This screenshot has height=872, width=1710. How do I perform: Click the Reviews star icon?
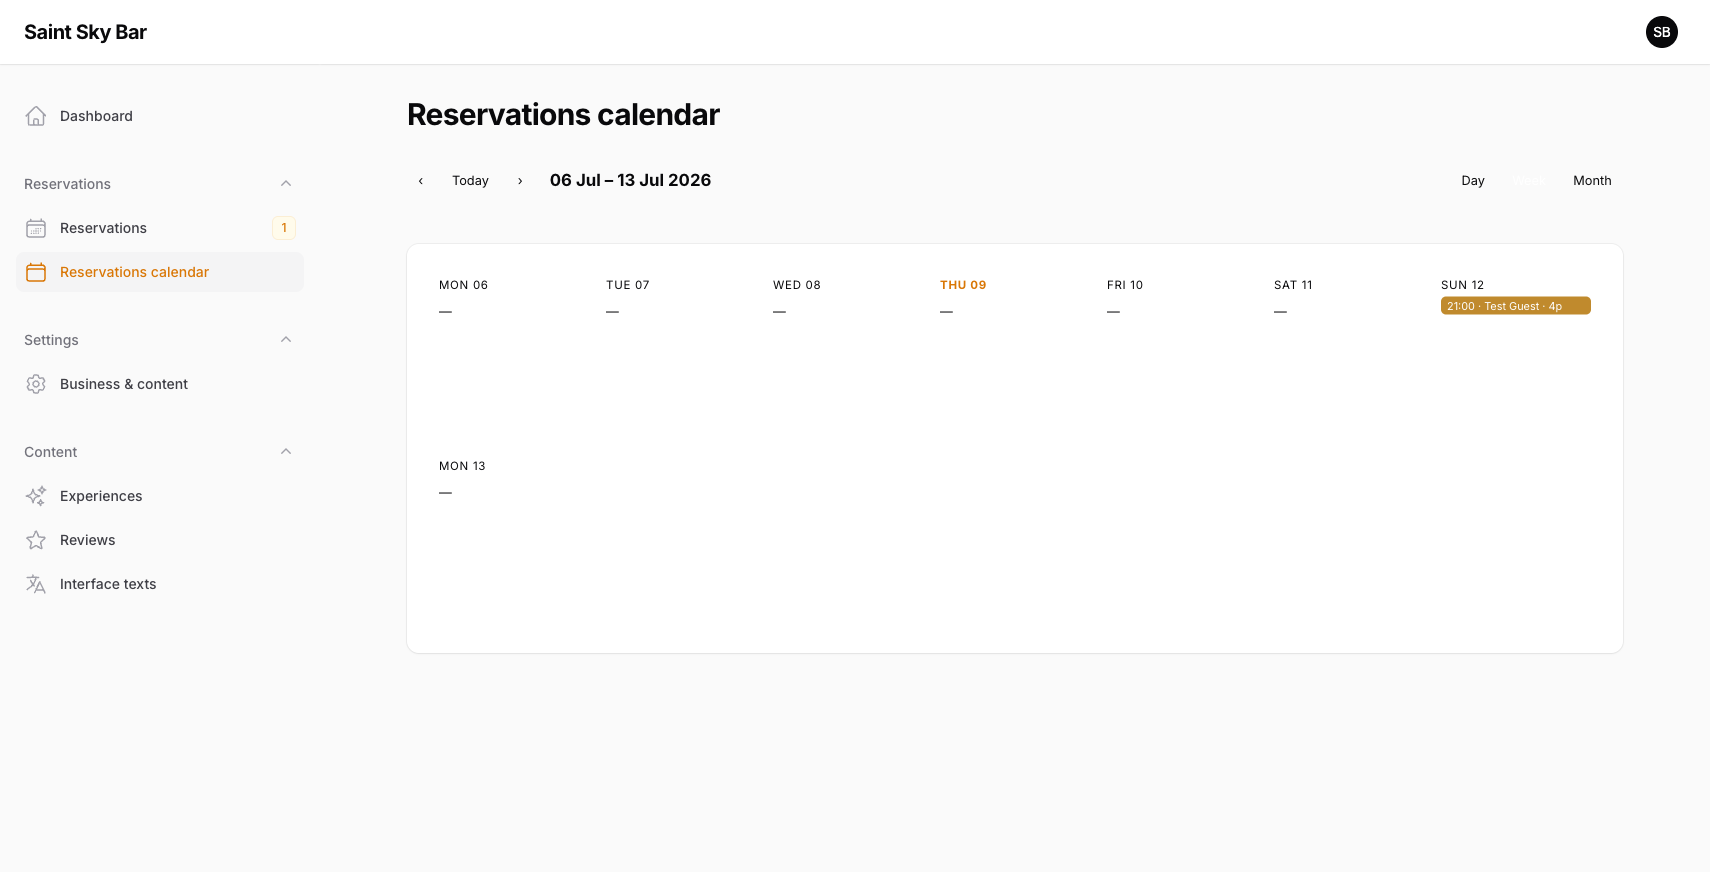[36, 540]
